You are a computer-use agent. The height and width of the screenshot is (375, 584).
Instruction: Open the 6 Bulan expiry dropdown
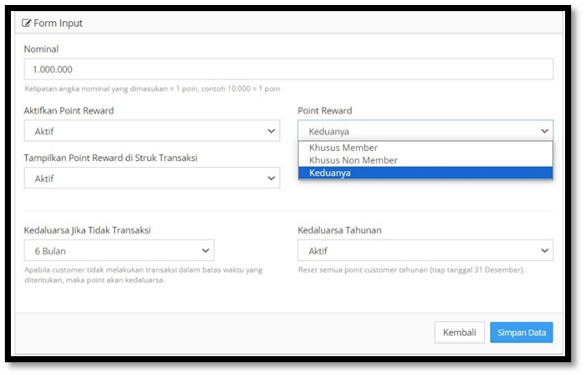[119, 250]
